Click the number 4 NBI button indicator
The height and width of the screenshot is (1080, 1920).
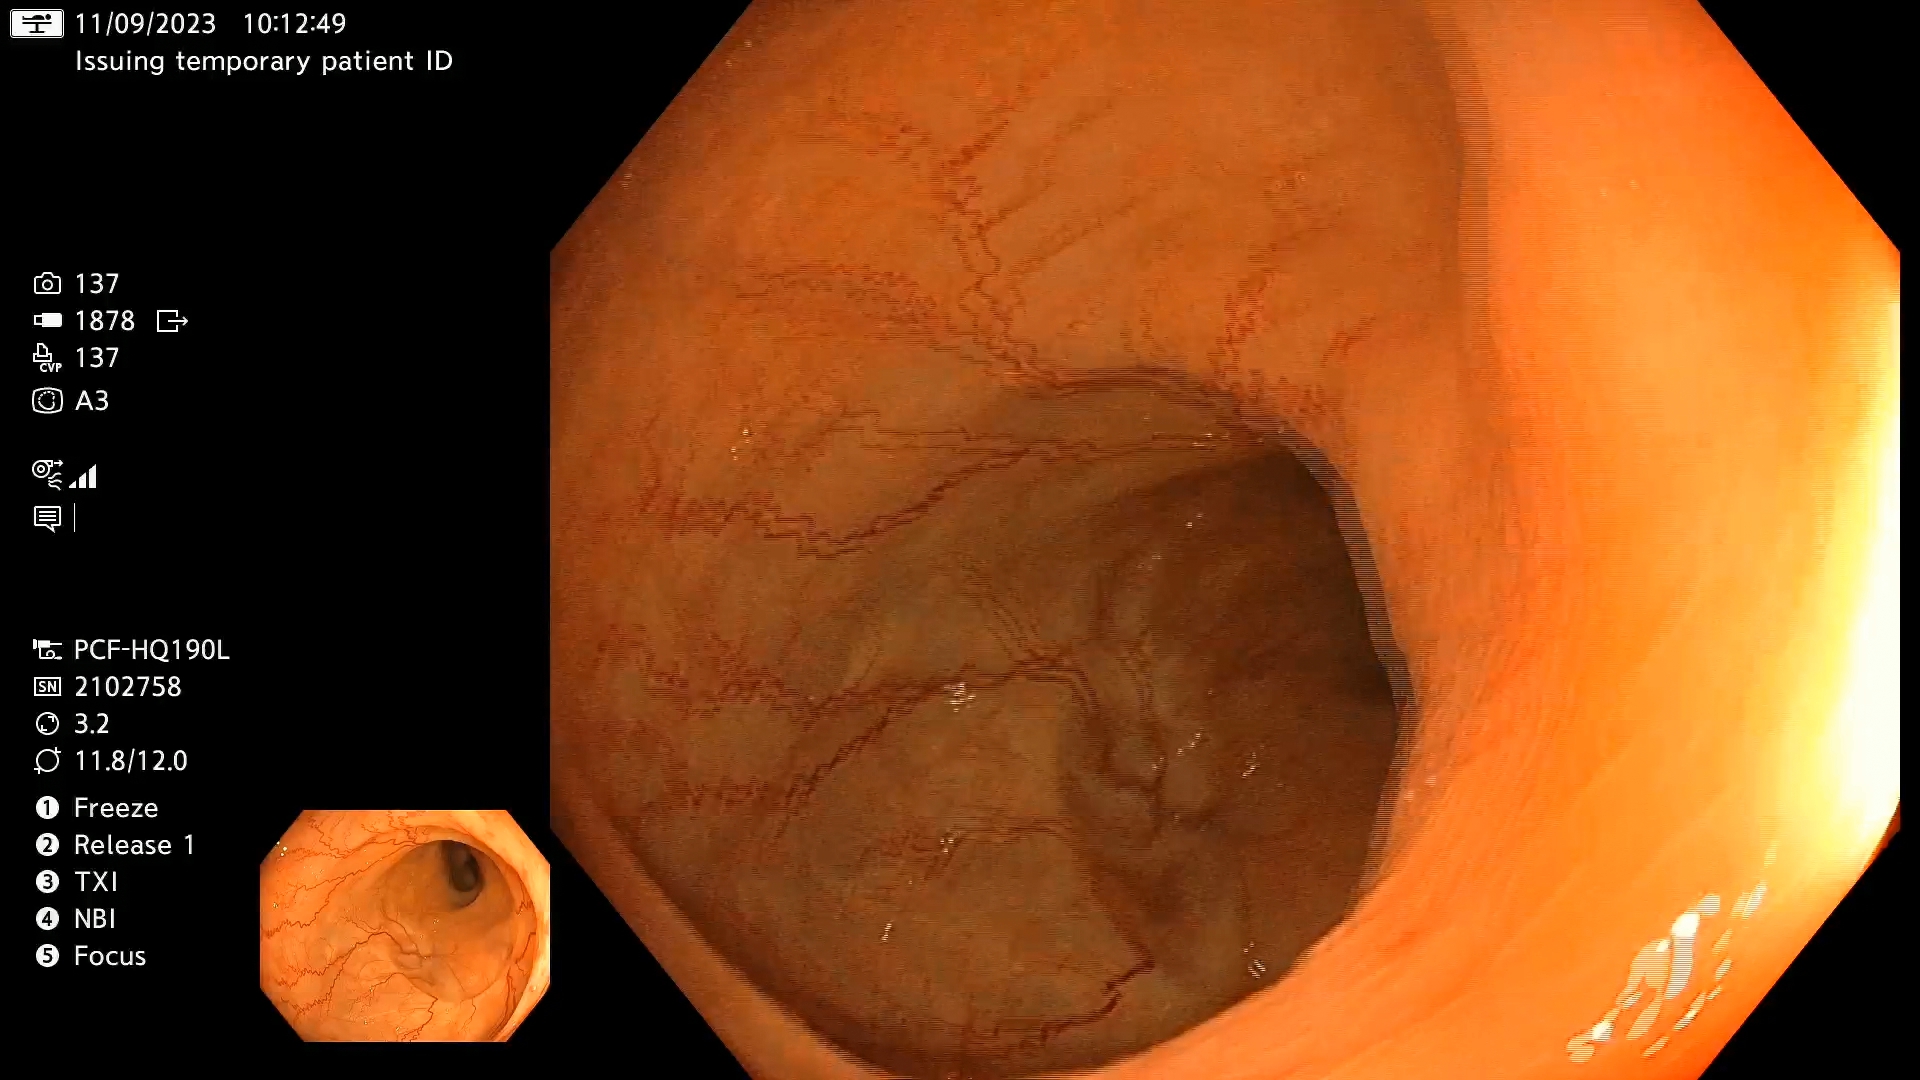click(47, 919)
